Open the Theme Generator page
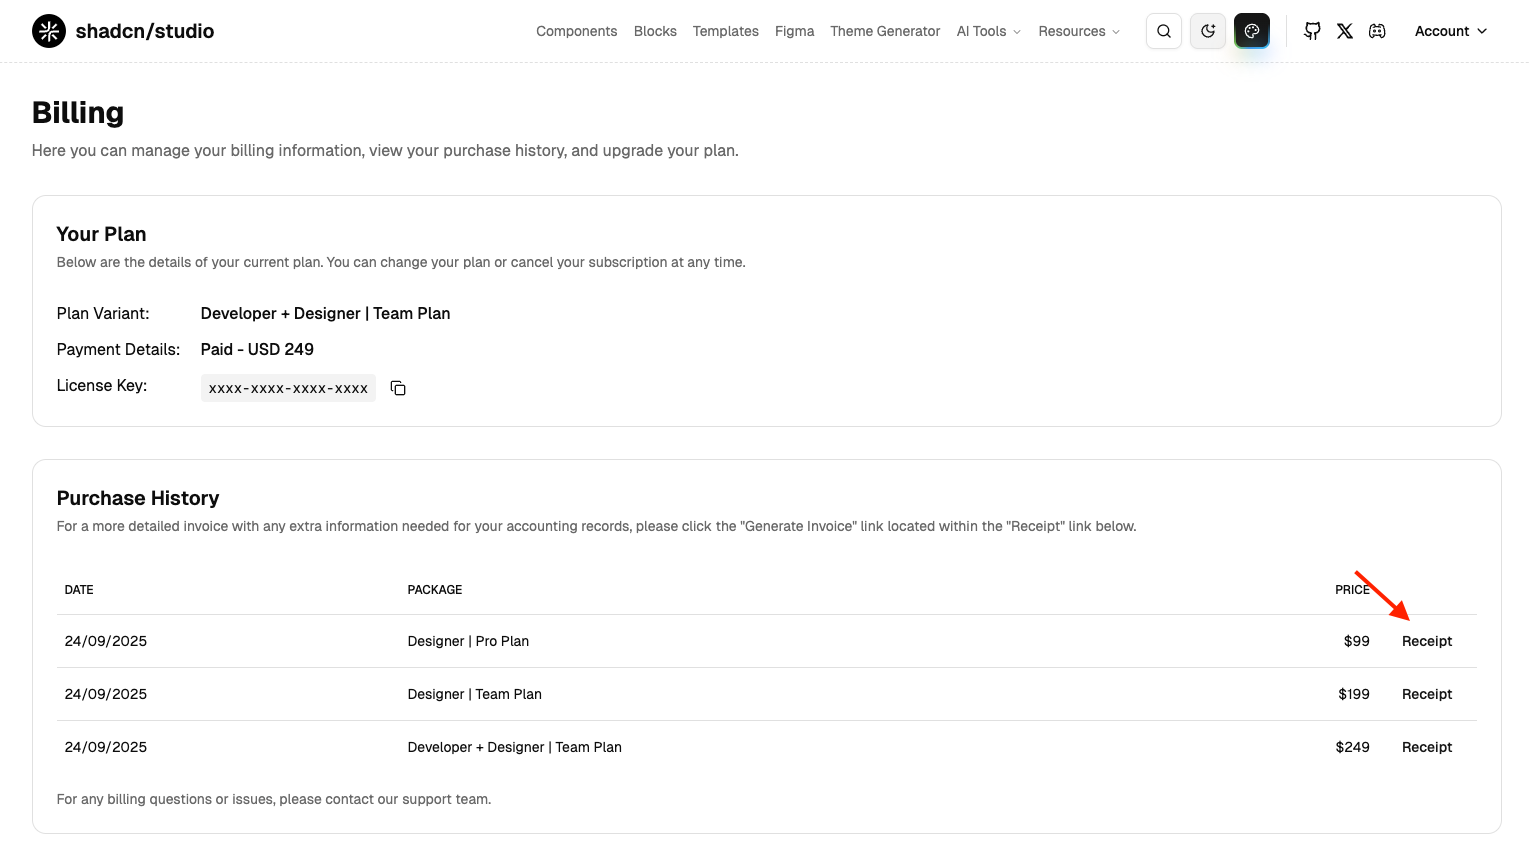 [x=885, y=31]
